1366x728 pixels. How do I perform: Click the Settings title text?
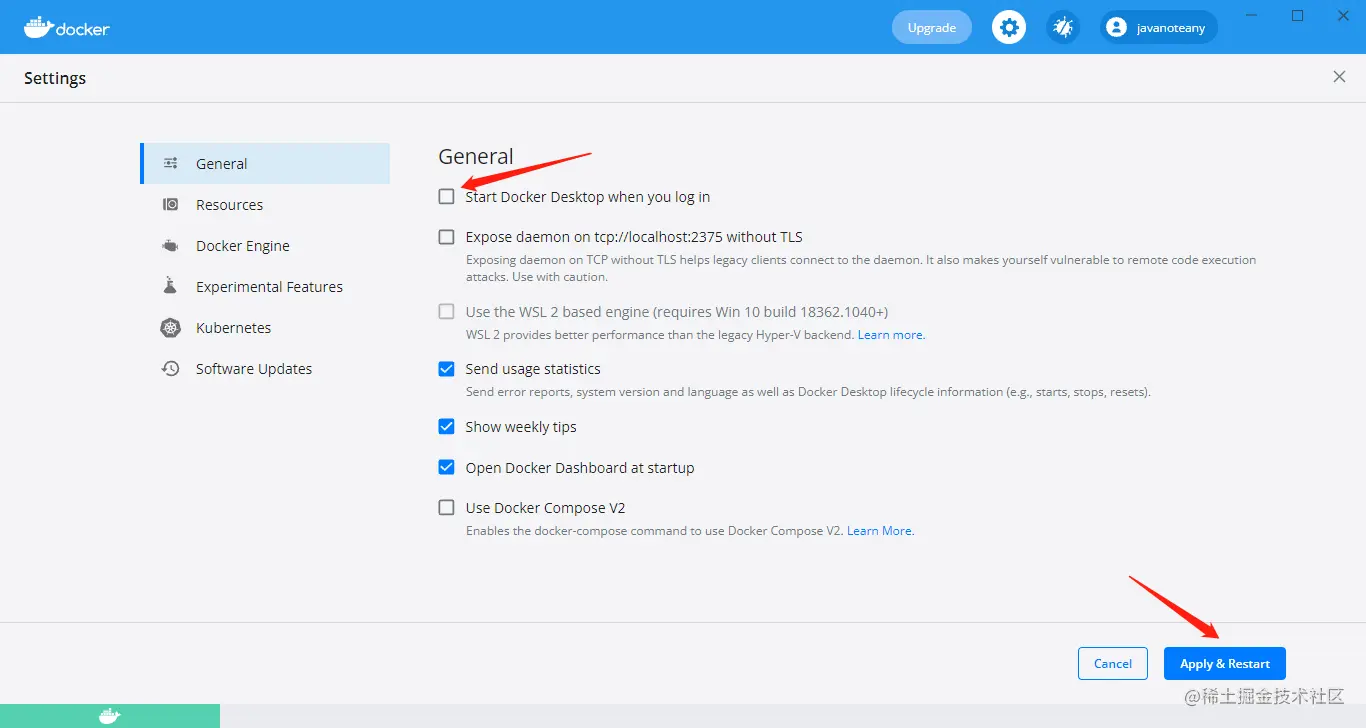click(55, 78)
